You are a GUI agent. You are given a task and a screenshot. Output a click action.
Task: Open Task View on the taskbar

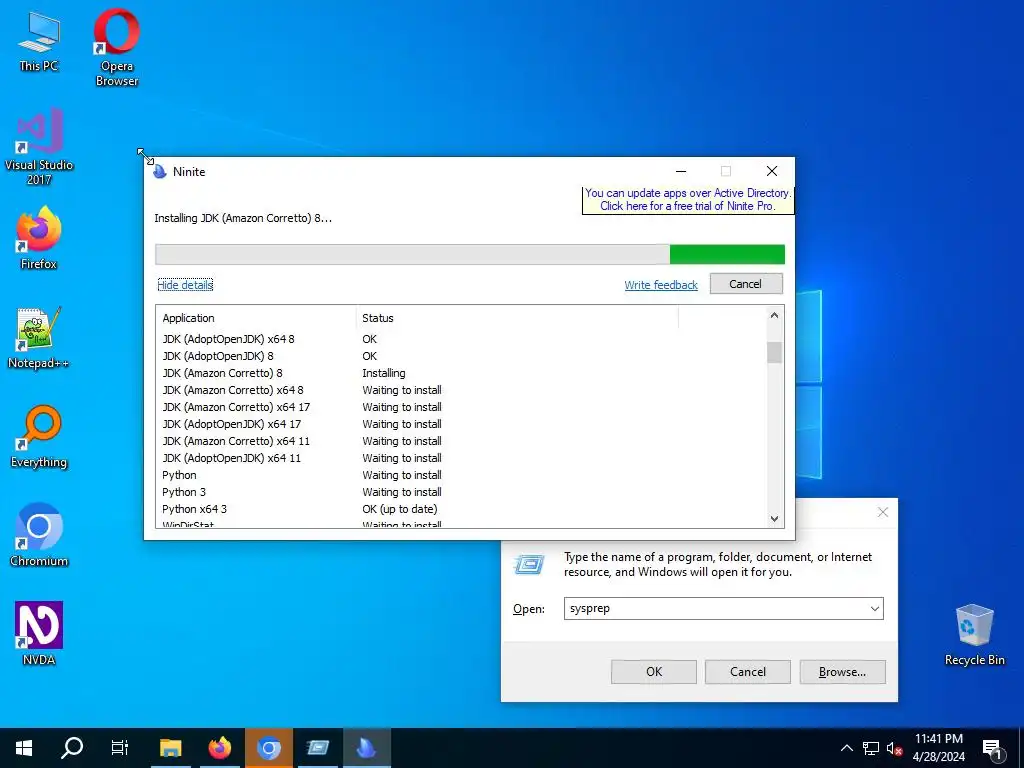(120, 748)
